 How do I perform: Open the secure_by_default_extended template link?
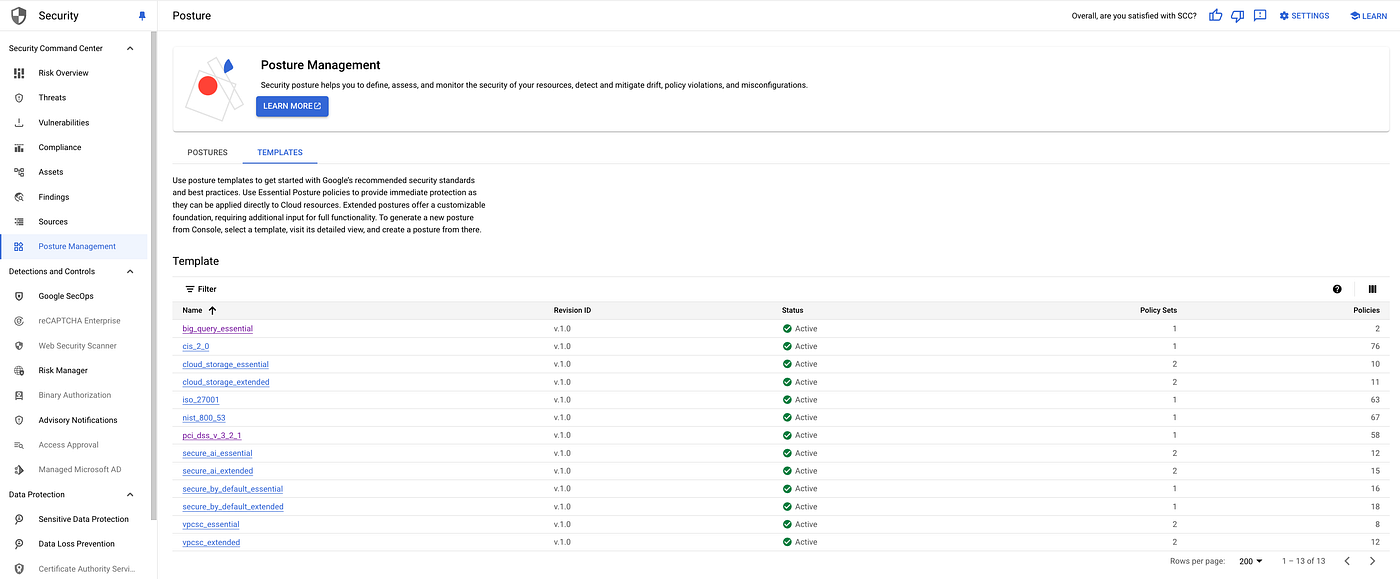(232, 507)
